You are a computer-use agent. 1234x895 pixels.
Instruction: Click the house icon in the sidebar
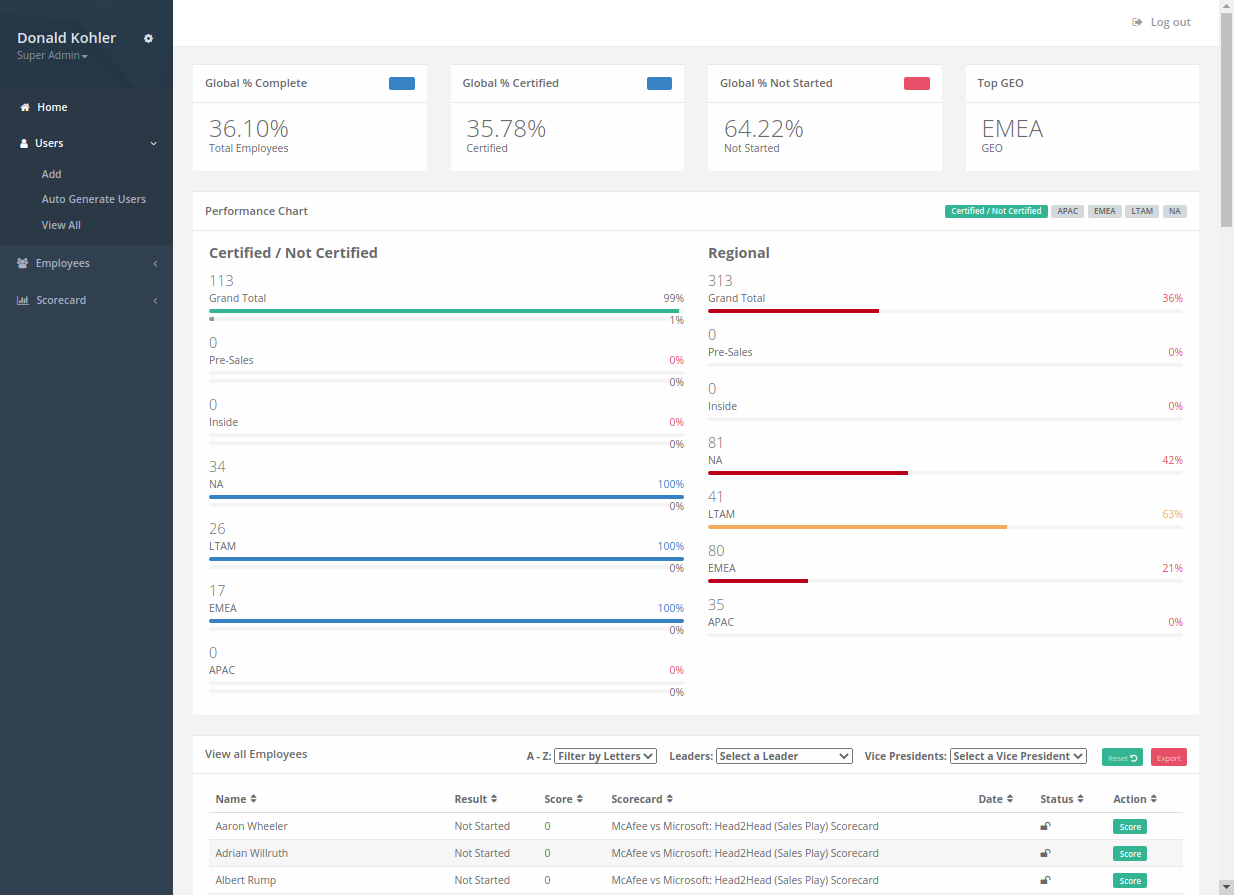[x=25, y=107]
